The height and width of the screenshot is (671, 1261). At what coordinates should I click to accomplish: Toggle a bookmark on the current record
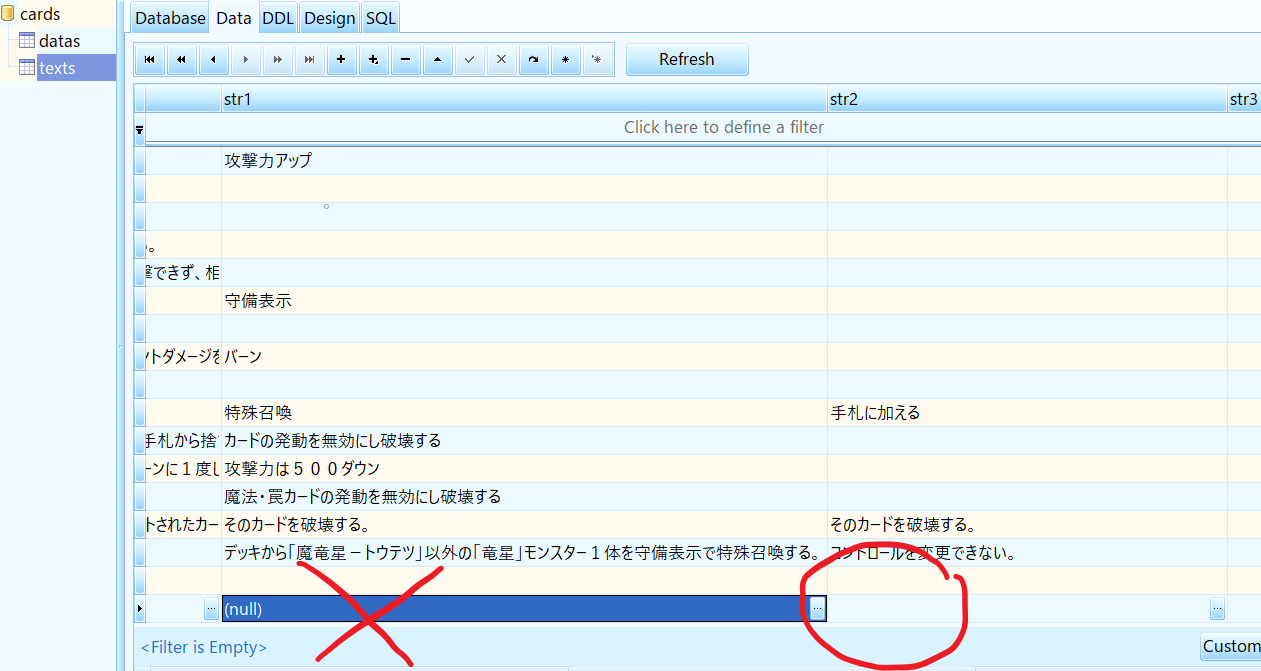(565, 59)
